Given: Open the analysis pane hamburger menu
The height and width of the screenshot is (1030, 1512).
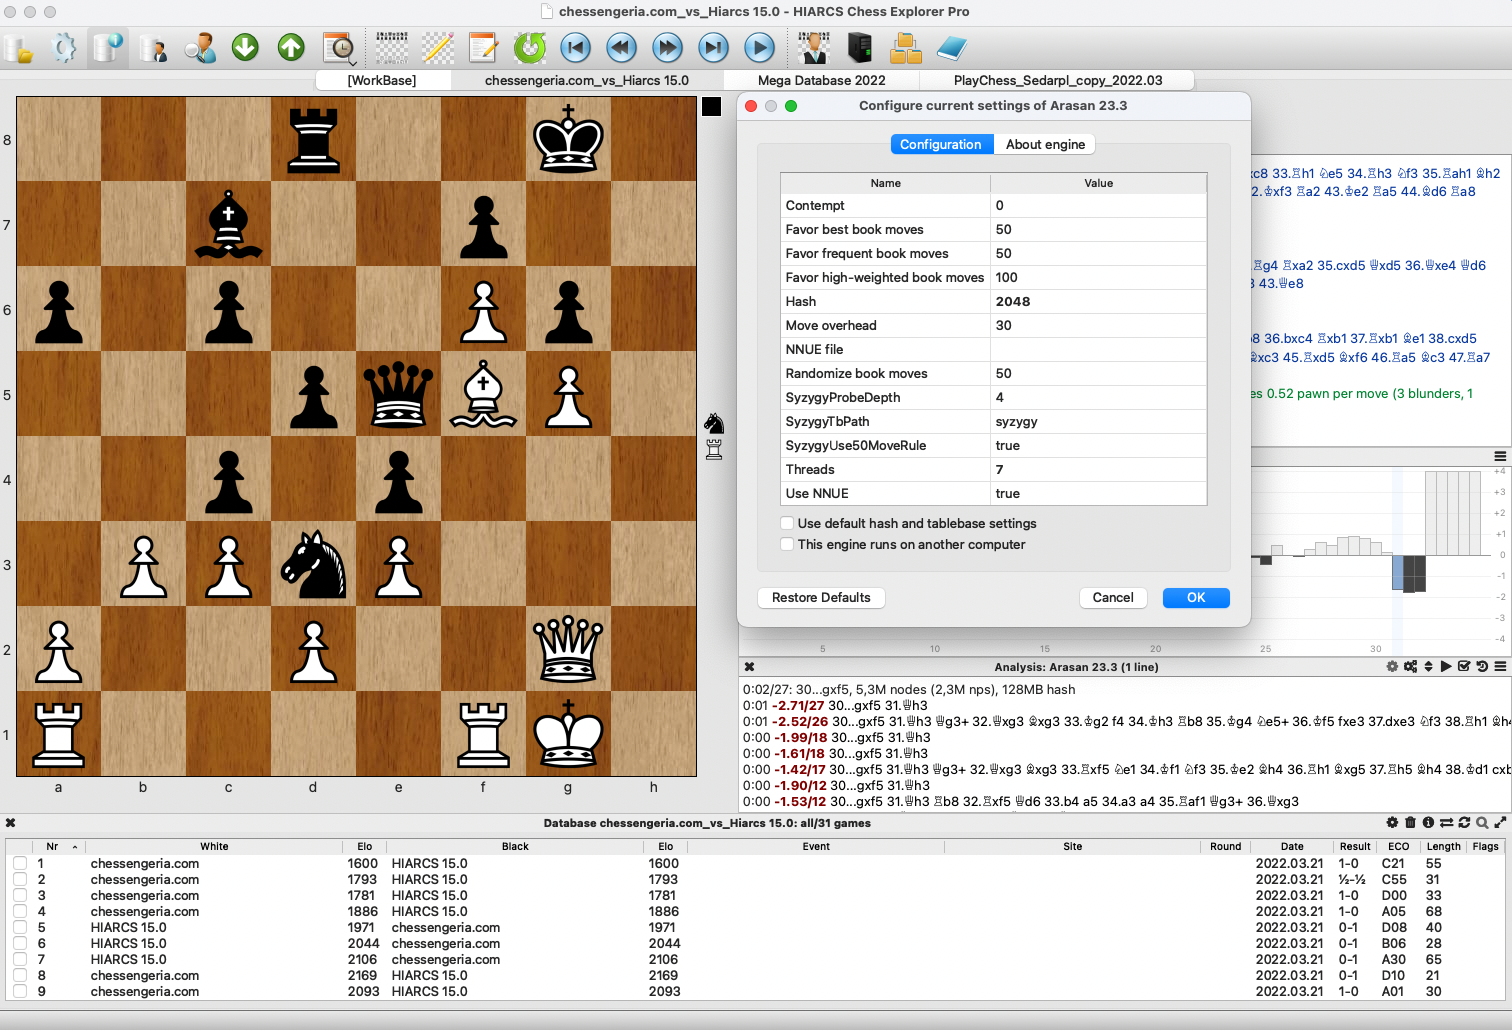Looking at the screenshot, I should tap(1500, 667).
